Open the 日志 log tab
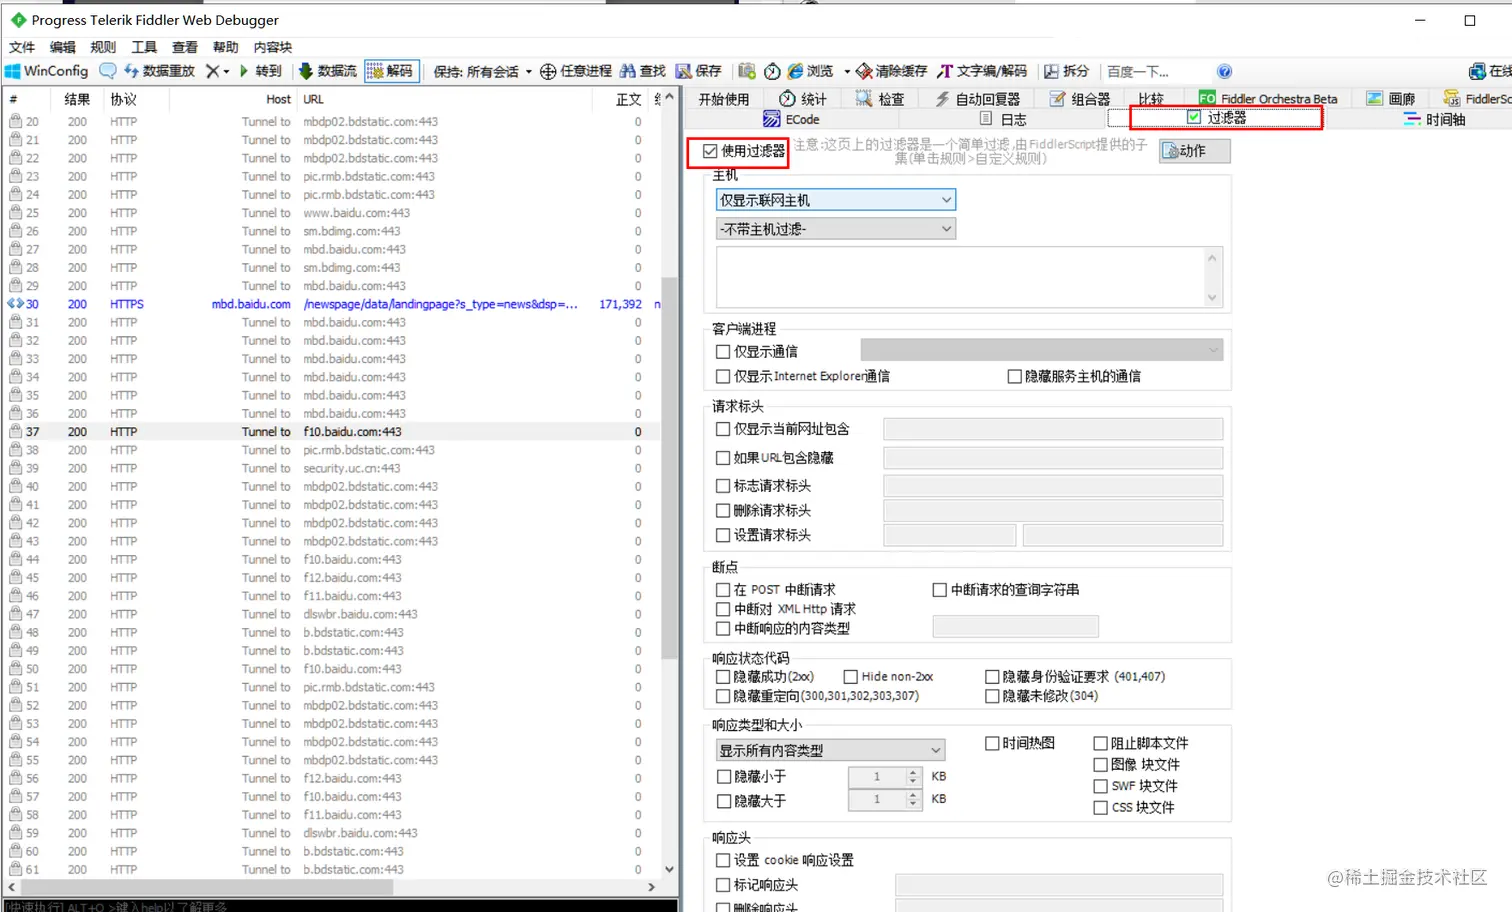Screen dimensions: 1512x912 coord(1003,119)
